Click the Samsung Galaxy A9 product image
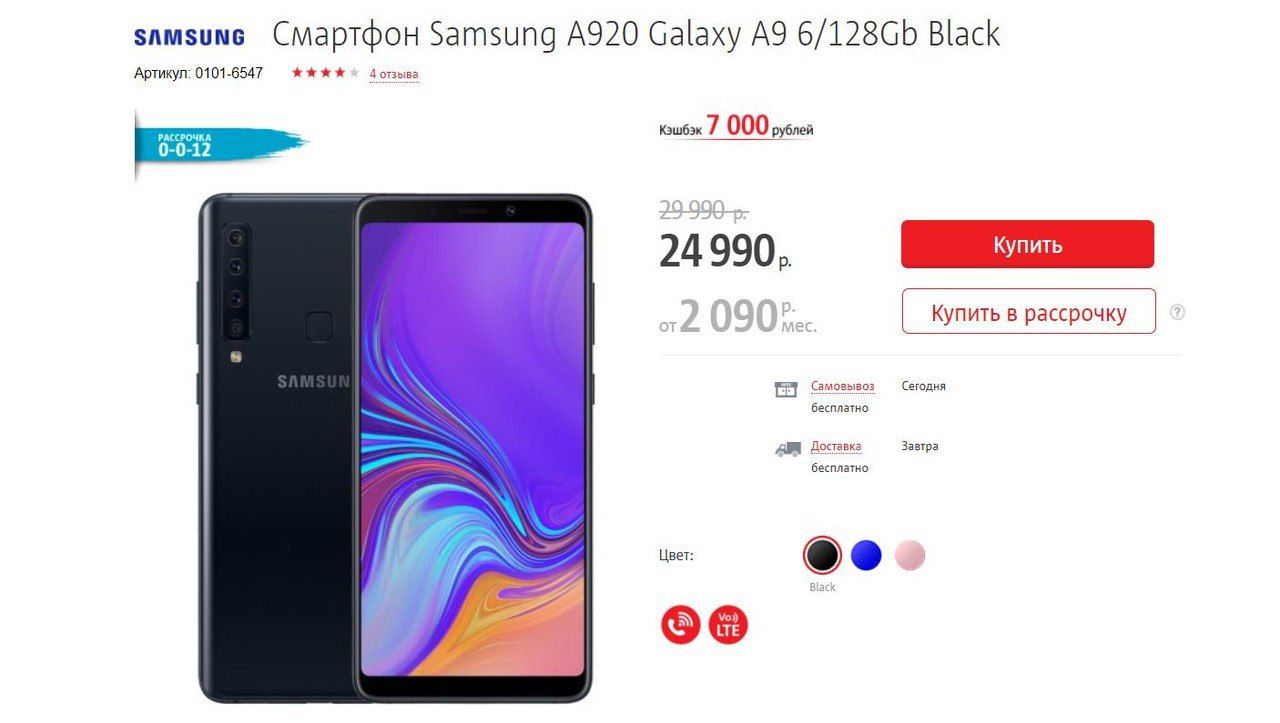 tap(396, 448)
